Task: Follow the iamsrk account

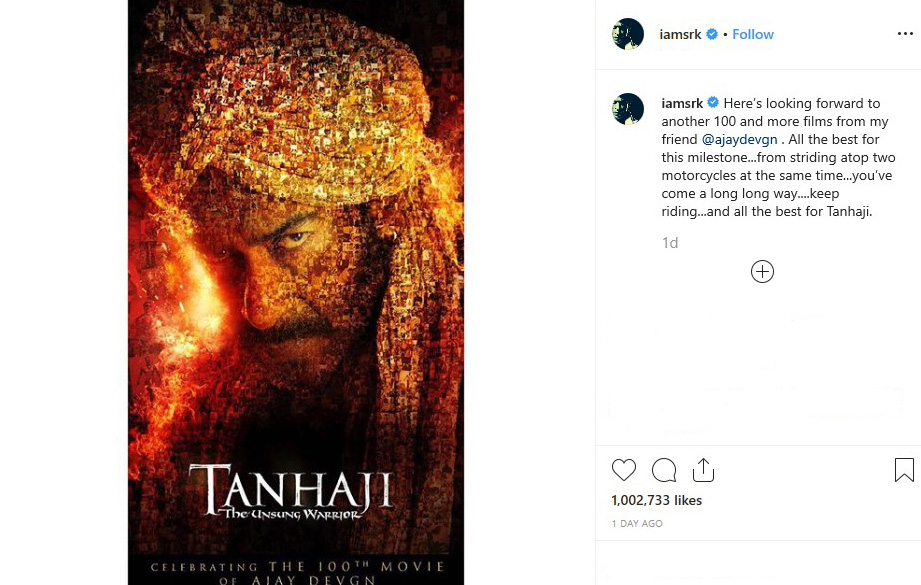Action: coord(752,34)
